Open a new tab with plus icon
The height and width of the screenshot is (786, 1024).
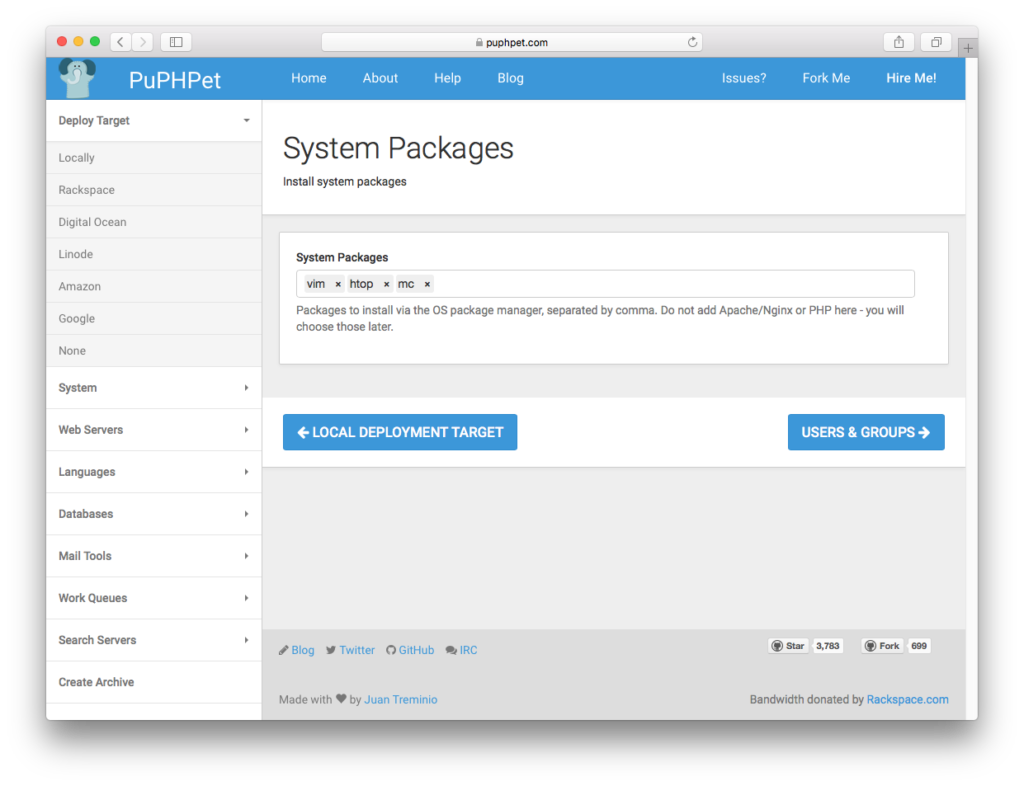pos(968,48)
